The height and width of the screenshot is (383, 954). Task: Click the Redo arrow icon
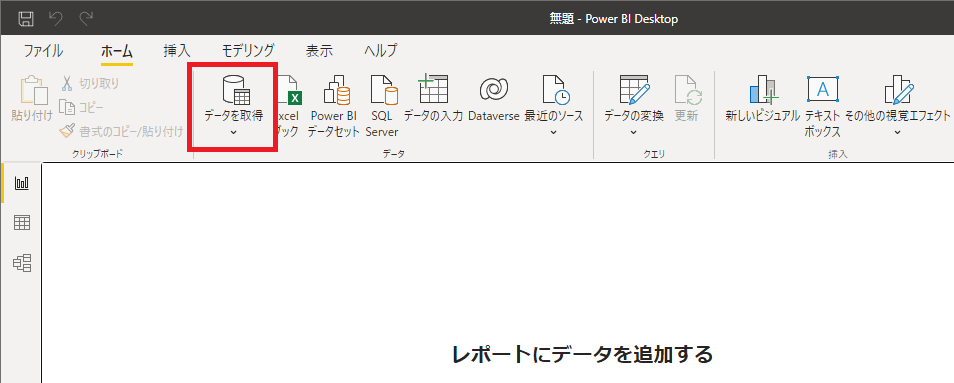(86, 19)
